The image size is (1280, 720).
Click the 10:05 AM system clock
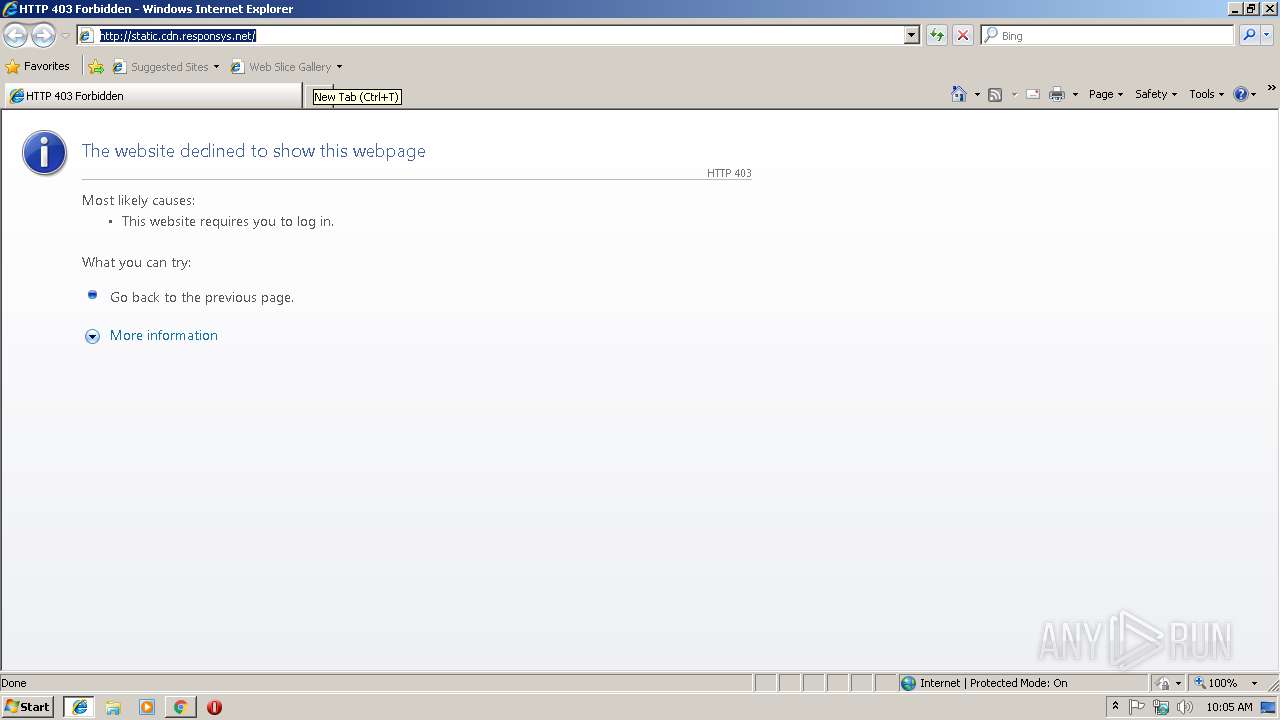pyautogui.click(x=1229, y=707)
